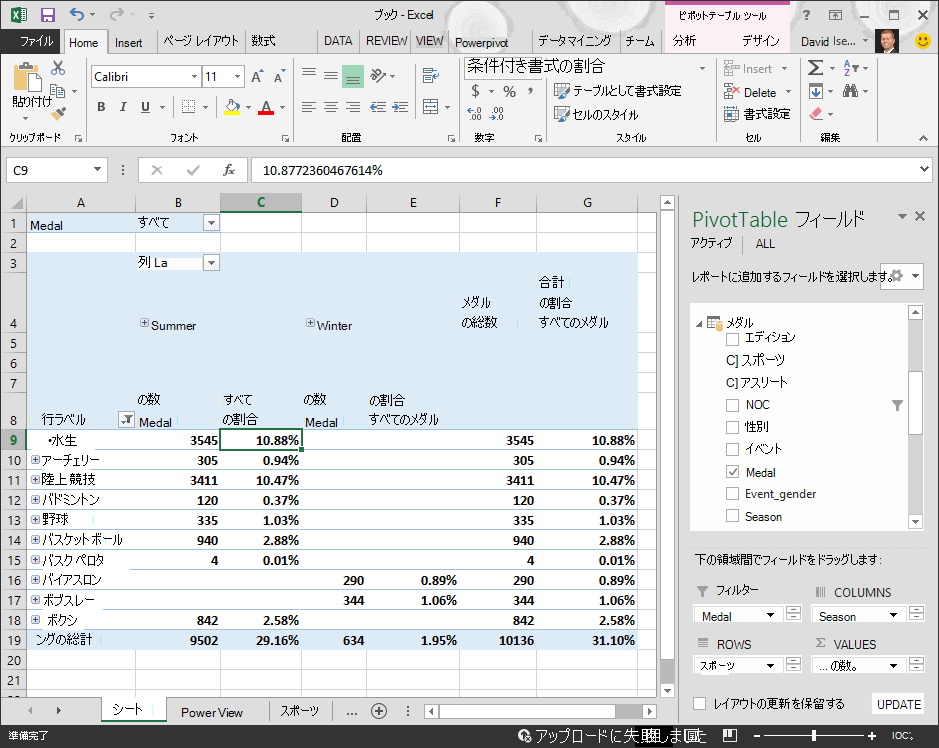Viewport: 939px width, 748px height.
Task: Click the Borders icon
Action: click(x=188, y=107)
